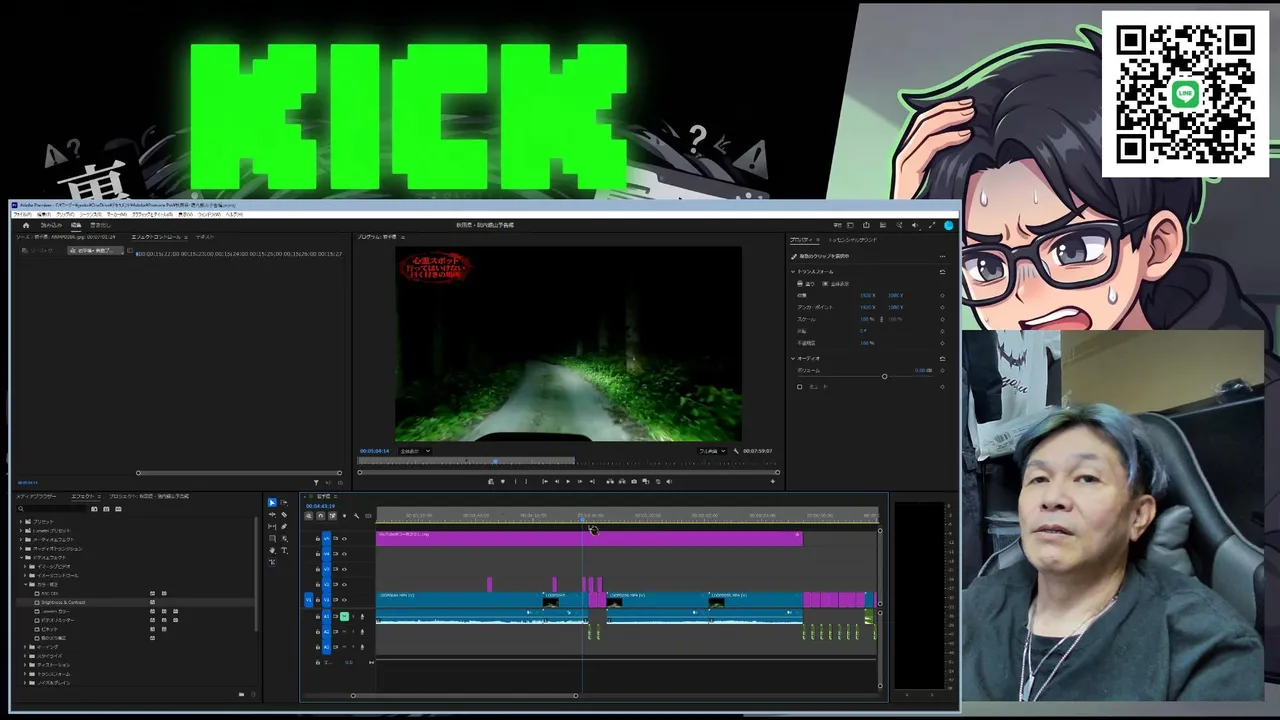Toggle eye visibility of track V5
The width and height of the screenshot is (1280, 720).
coord(344,538)
